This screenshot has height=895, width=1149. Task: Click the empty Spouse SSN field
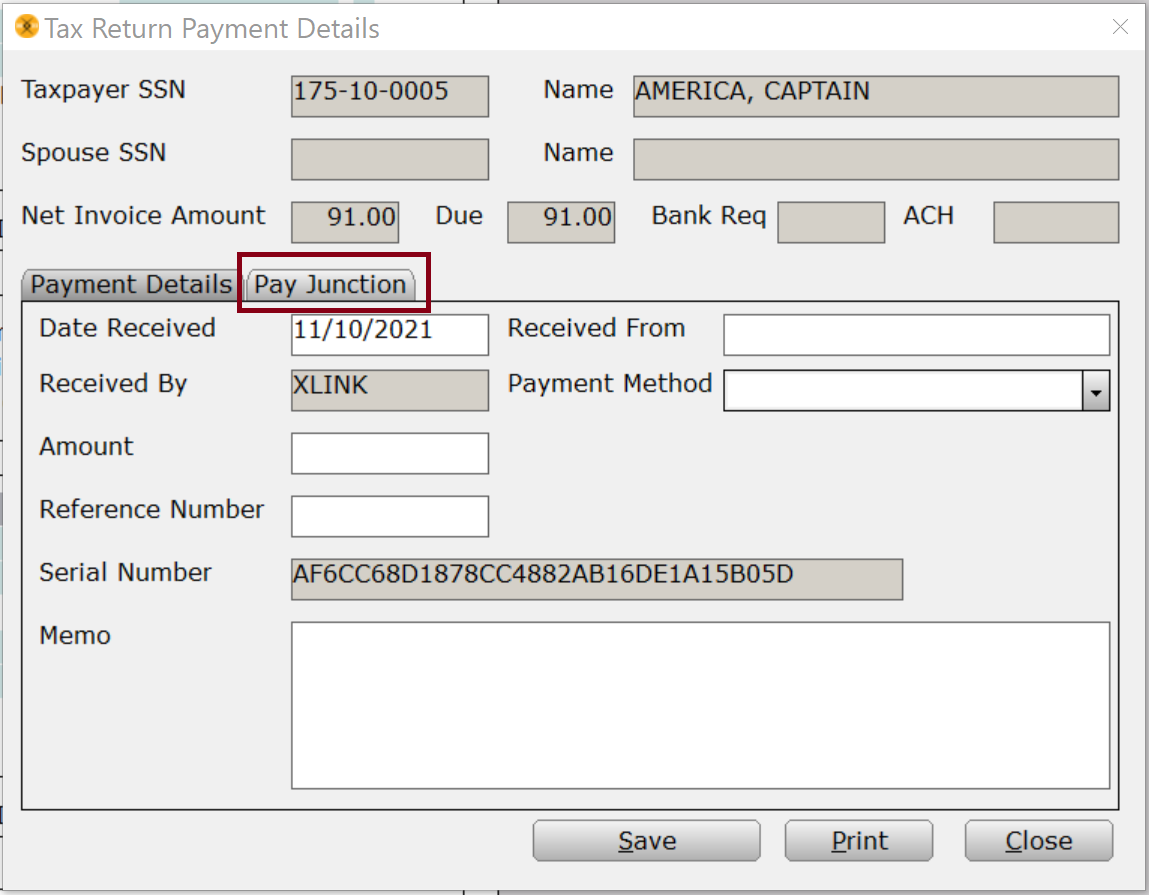[x=390, y=159]
